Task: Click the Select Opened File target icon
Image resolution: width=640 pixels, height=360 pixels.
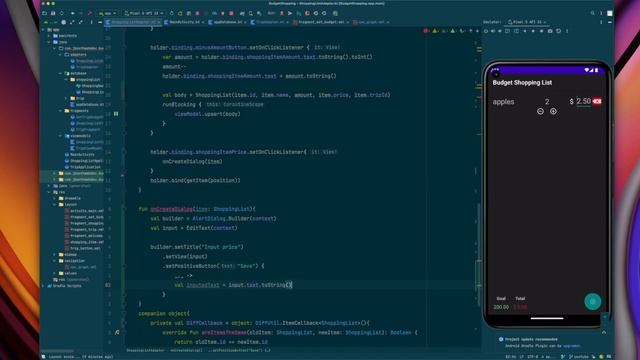Action: 64,22
